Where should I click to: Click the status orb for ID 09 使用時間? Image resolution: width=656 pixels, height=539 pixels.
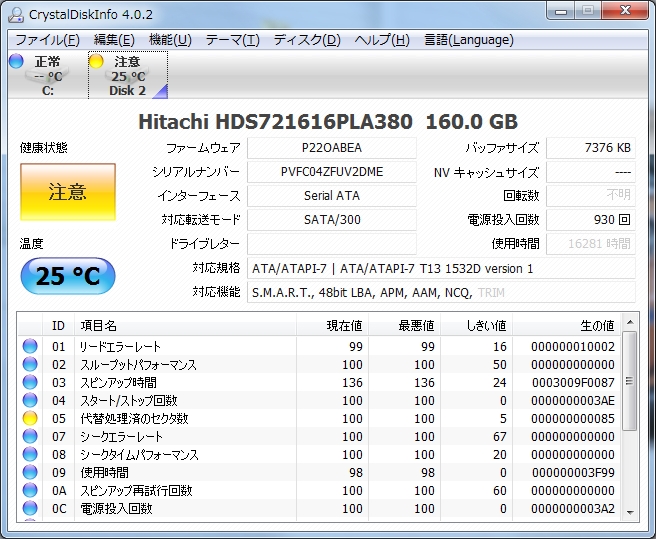30,472
